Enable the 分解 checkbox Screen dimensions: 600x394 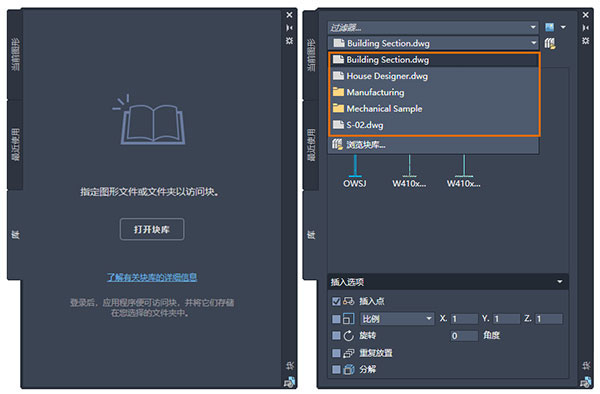(x=336, y=369)
